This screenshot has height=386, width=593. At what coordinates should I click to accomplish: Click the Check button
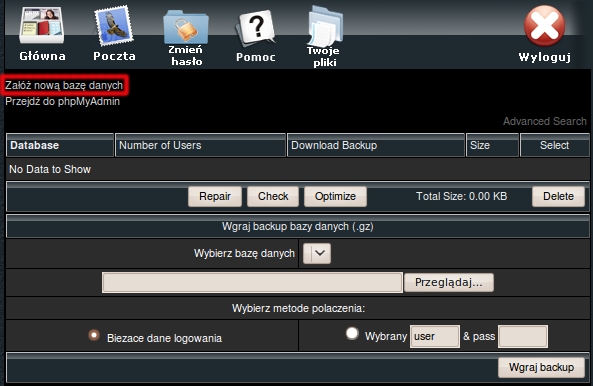click(x=273, y=196)
